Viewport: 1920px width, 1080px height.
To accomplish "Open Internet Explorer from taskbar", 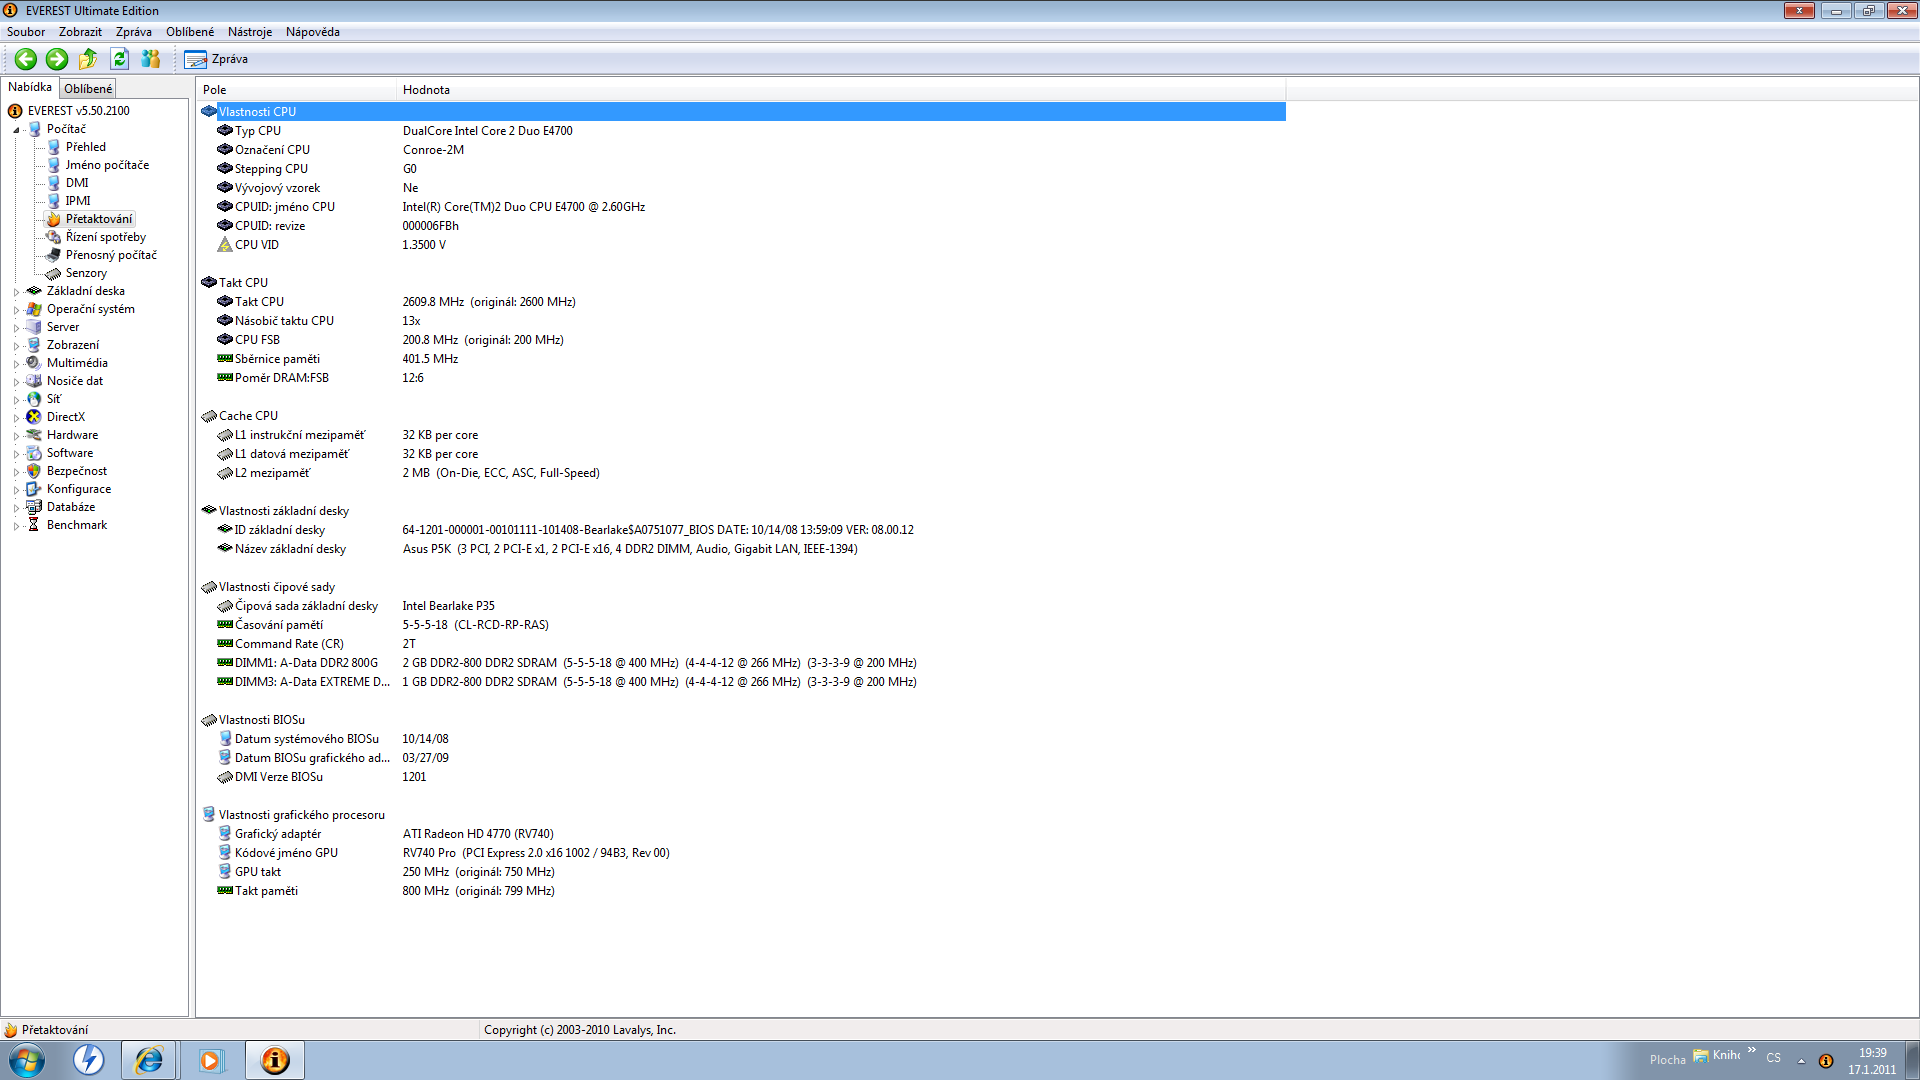I will pyautogui.click(x=149, y=1060).
